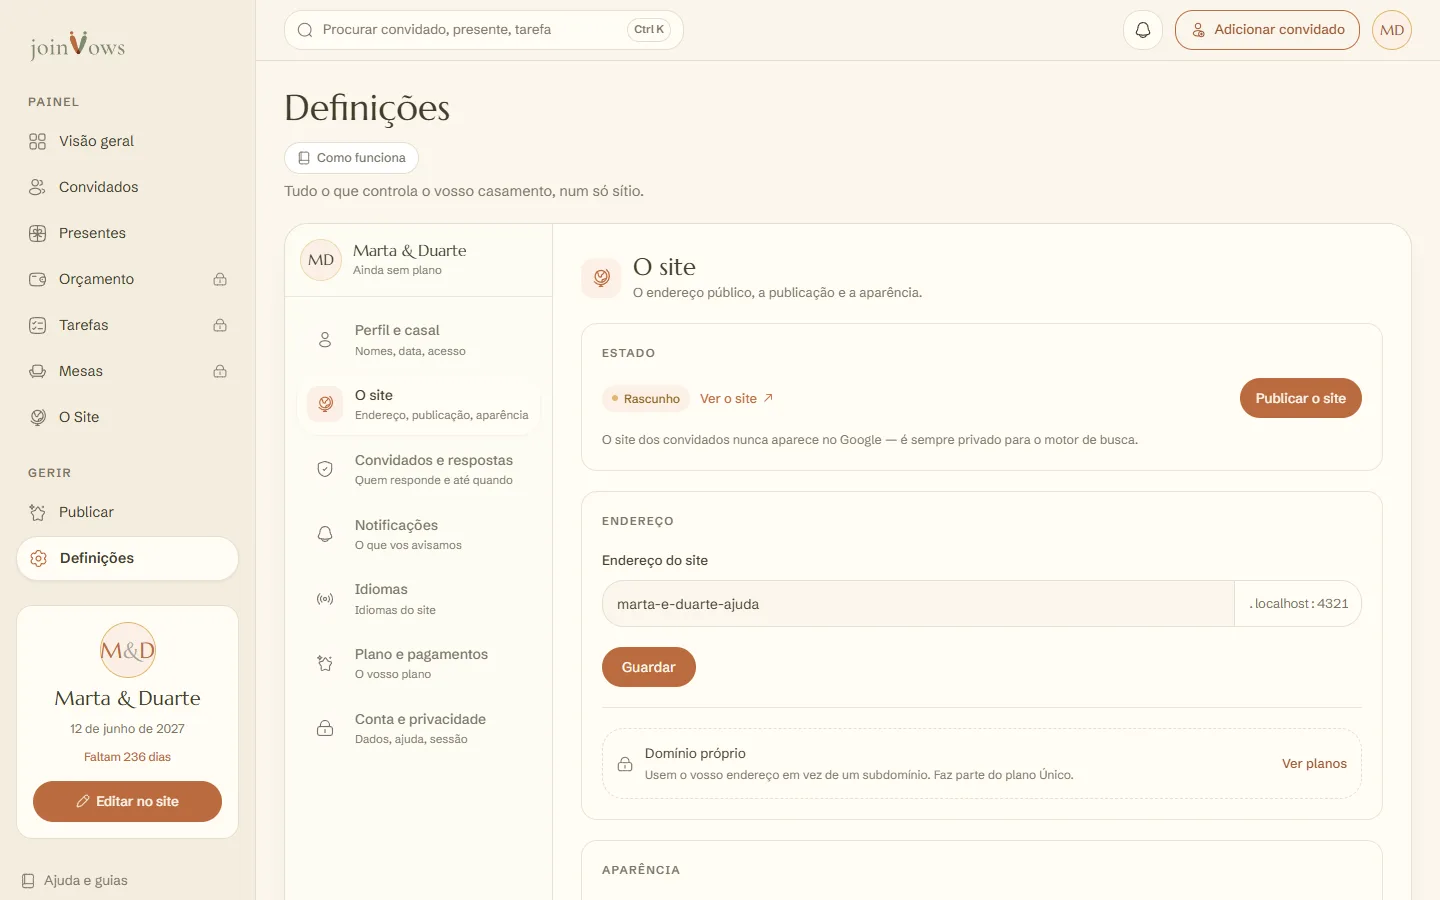Image resolution: width=1440 pixels, height=900 pixels.
Task: Open the notifications bell in the top bar
Action: (x=1143, y=30)
